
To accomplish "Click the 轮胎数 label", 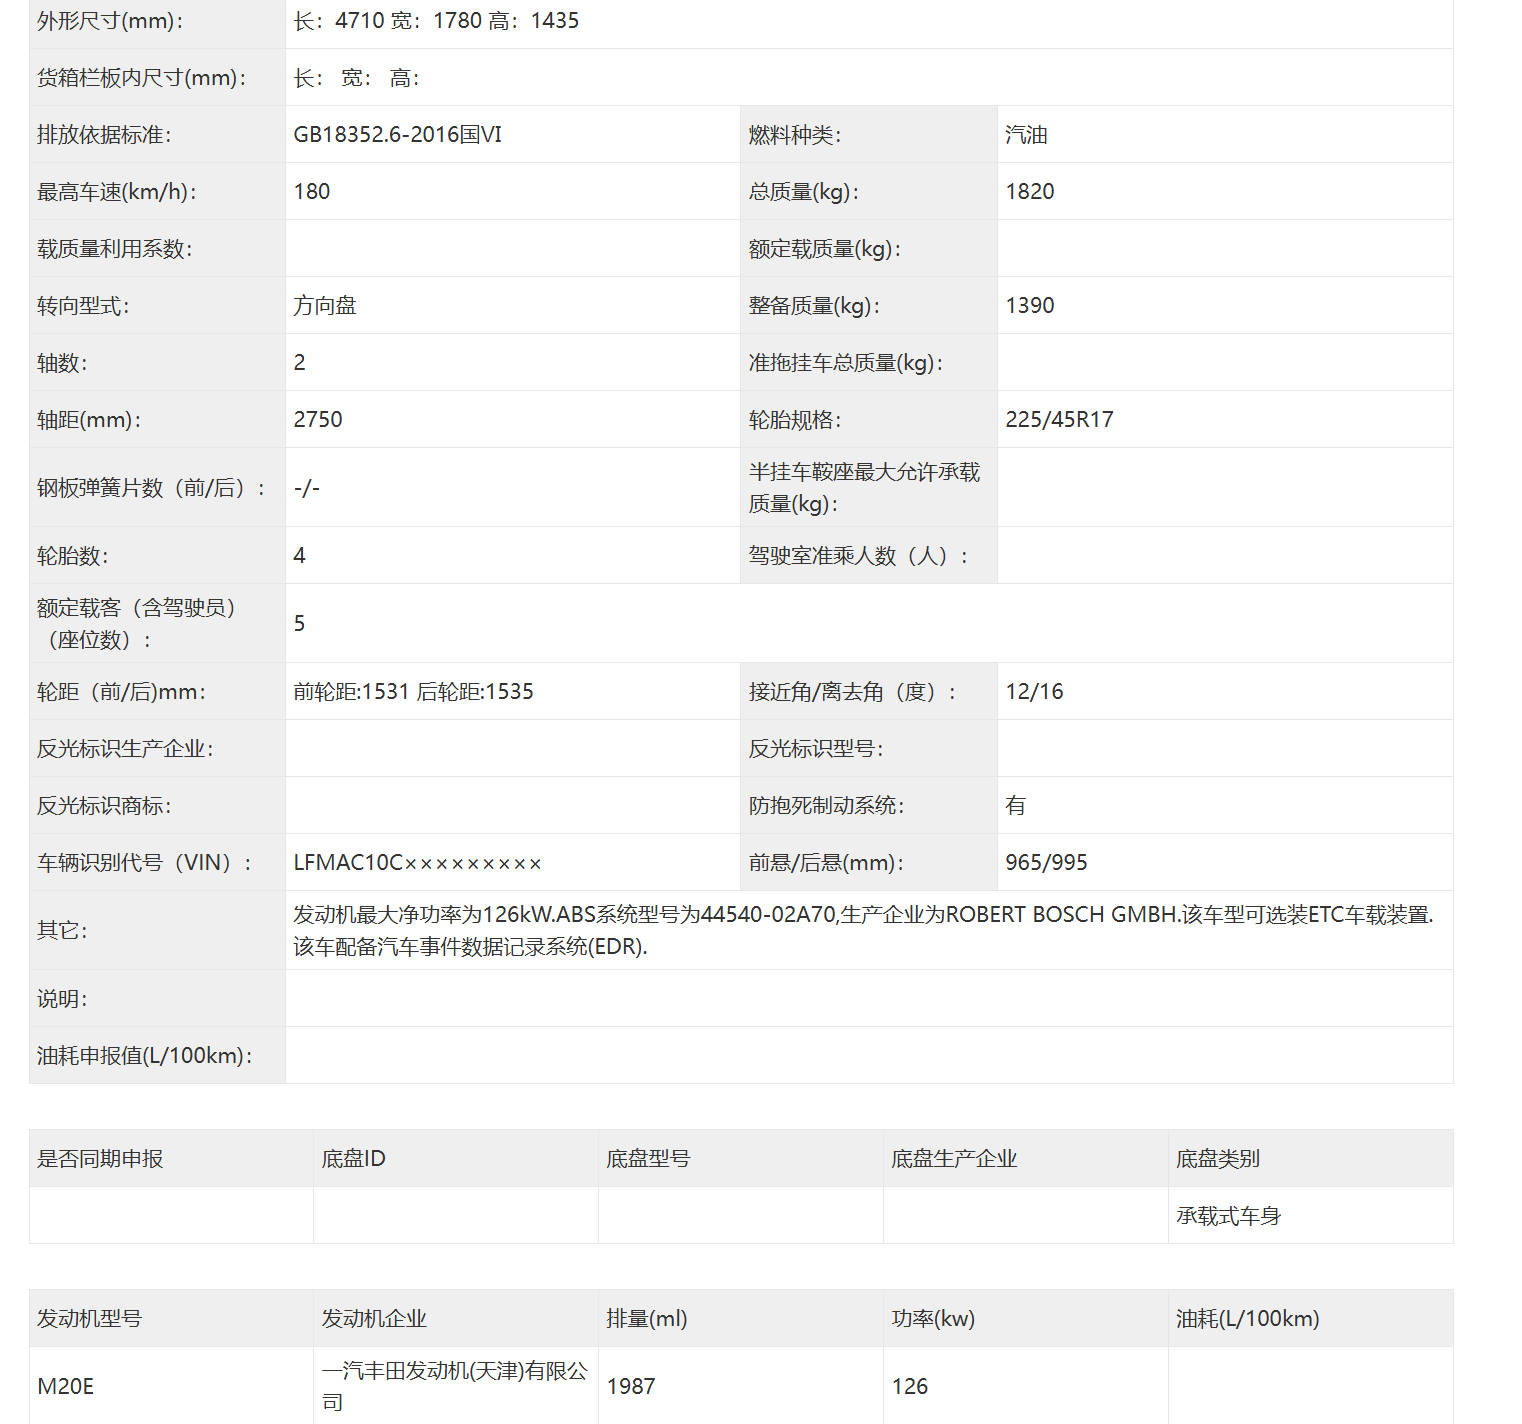I will pyautogui.click(x=73, y=555).
